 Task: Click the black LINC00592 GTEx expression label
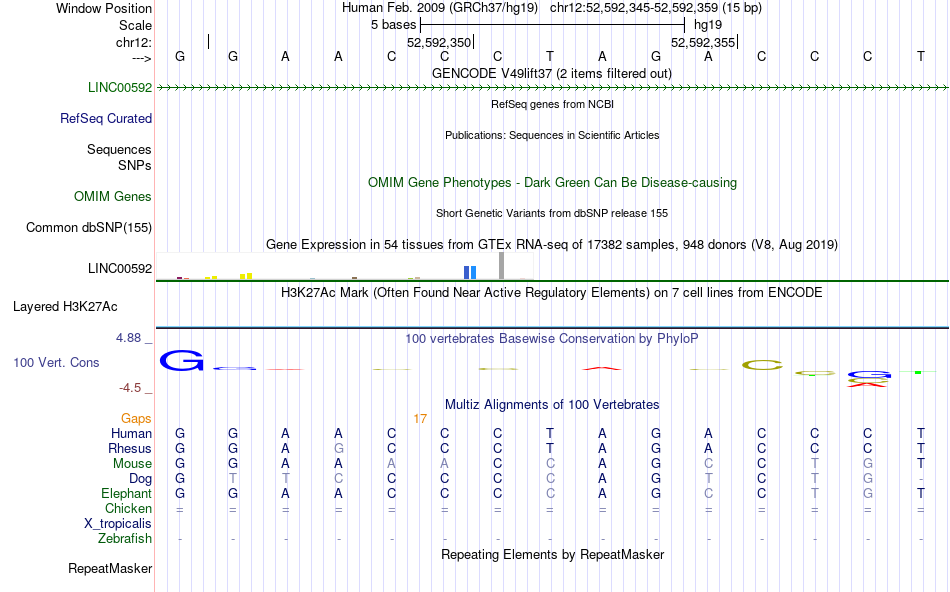point(120,268)
